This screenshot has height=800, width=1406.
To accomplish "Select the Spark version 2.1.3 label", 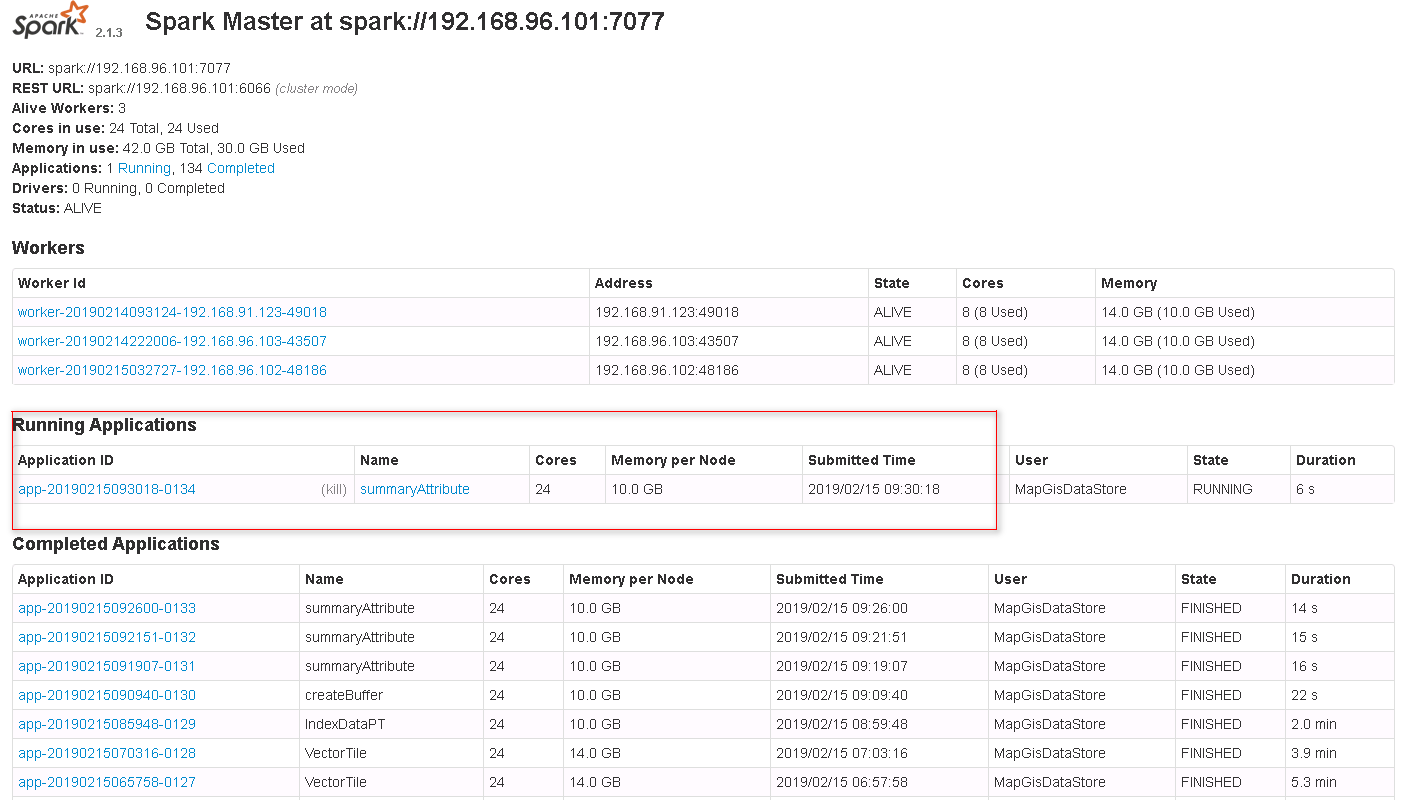I will coord(109,33).
